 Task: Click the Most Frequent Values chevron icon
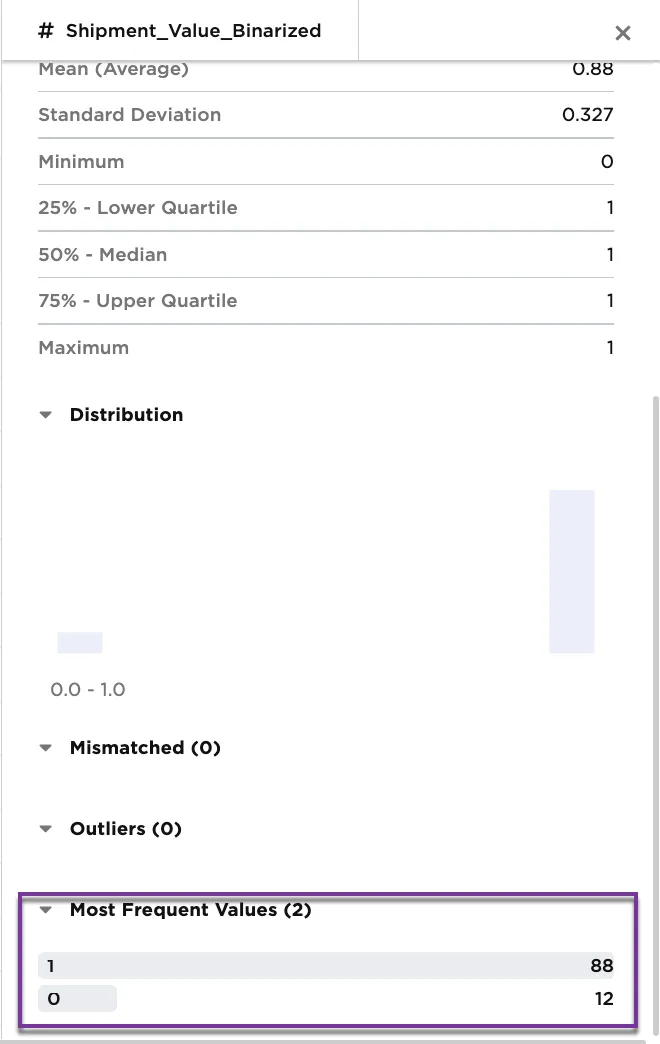point(45,910)
